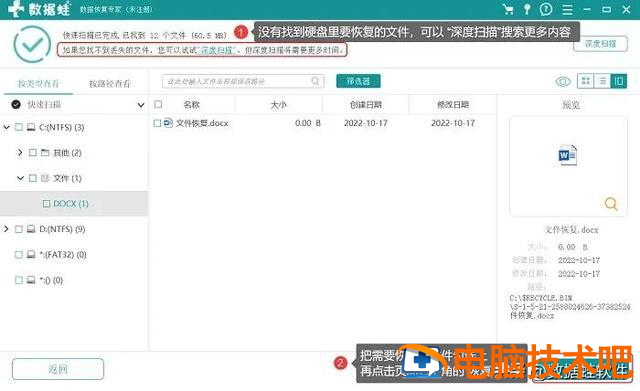The width and height of the screenshot is (640, 391).
Task: Click the 深度扫描 button at top right
Action: [x=600, y=44]
